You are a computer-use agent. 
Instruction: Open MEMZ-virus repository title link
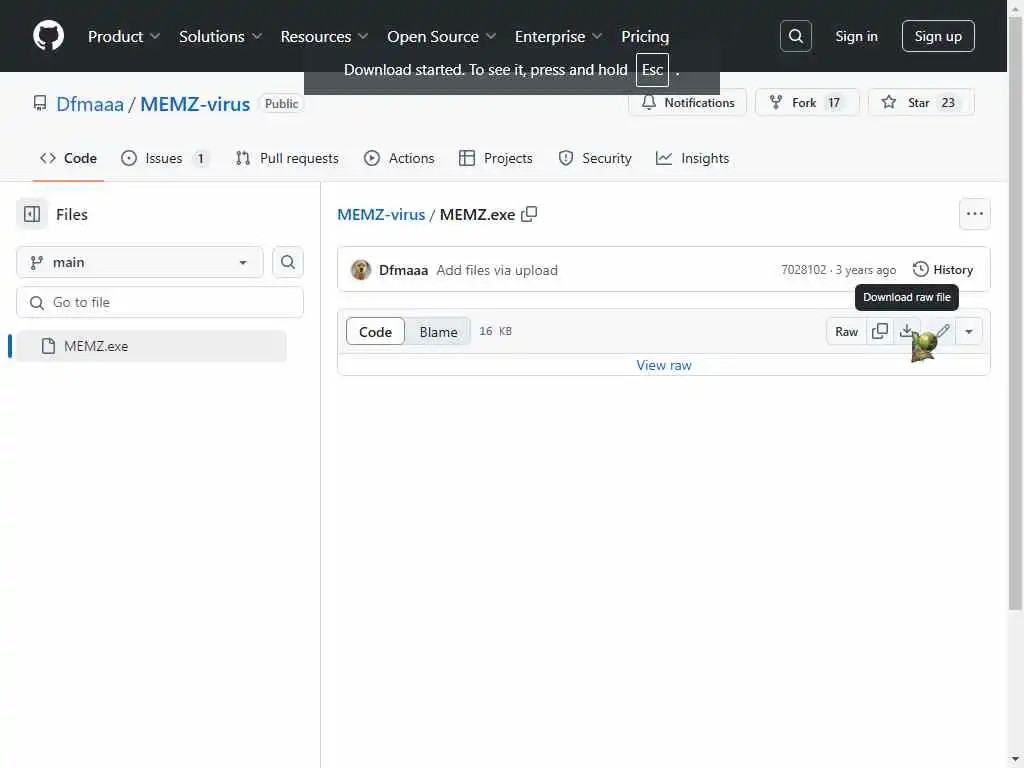[195, 104]
